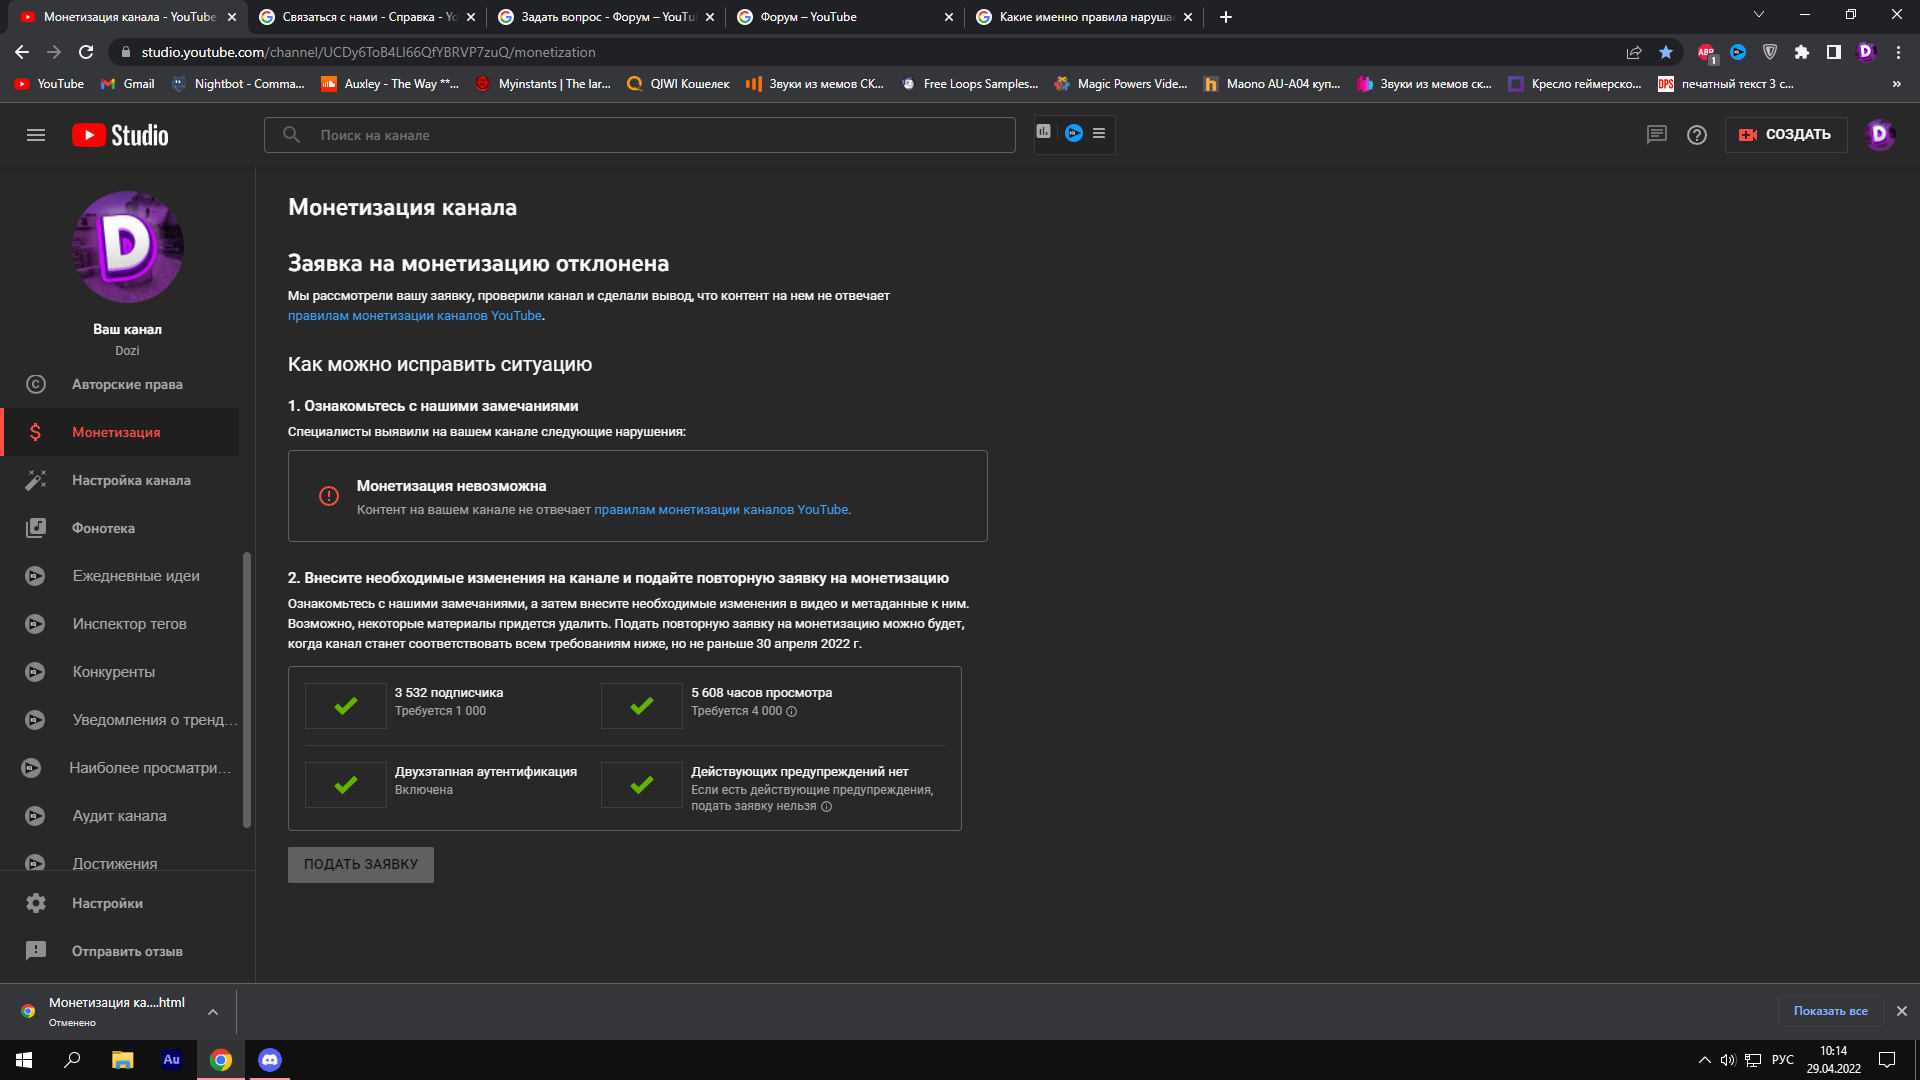The image size is (1920, 1080).
Task: Open the Настройки menu item
Action: coord(109,903)
